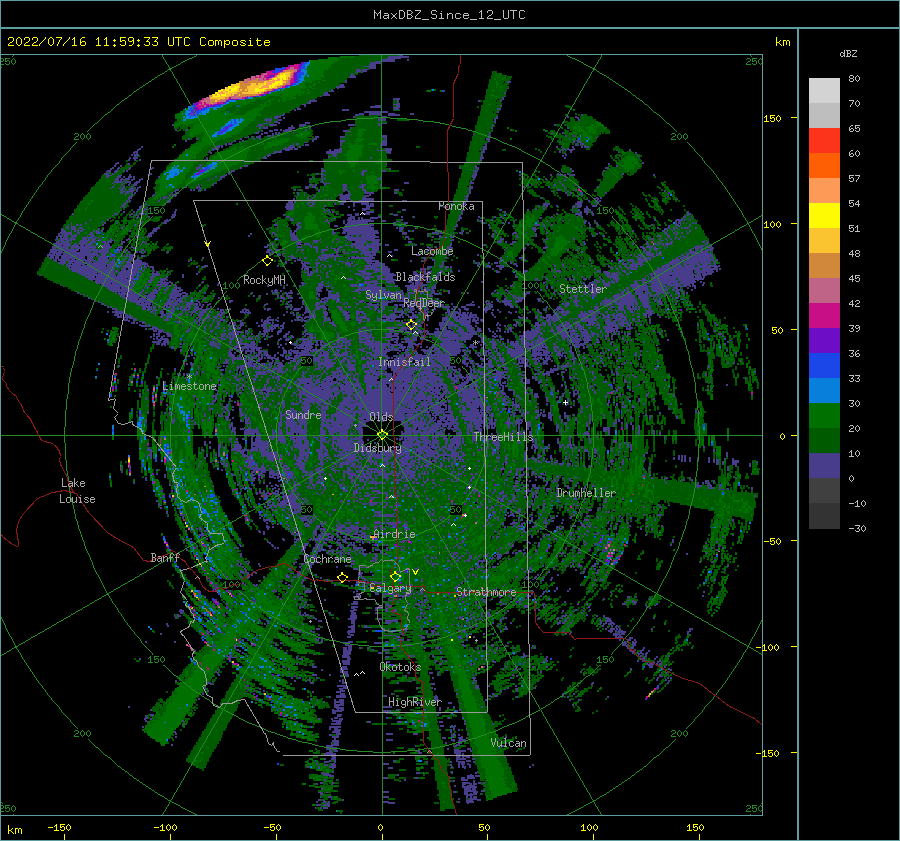Click the blue 33–36 dBZ legend swatch
The height and width of the screenshot is (841, 900).
pyautogui.click(x=824, y=366)
